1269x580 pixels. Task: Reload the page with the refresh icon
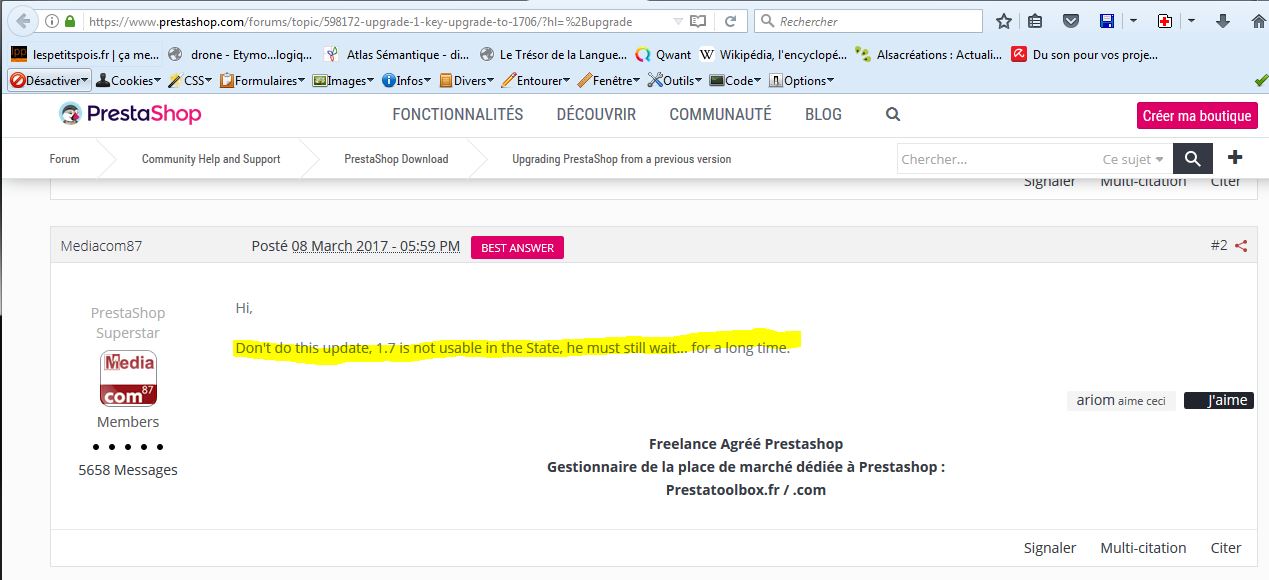730,21
